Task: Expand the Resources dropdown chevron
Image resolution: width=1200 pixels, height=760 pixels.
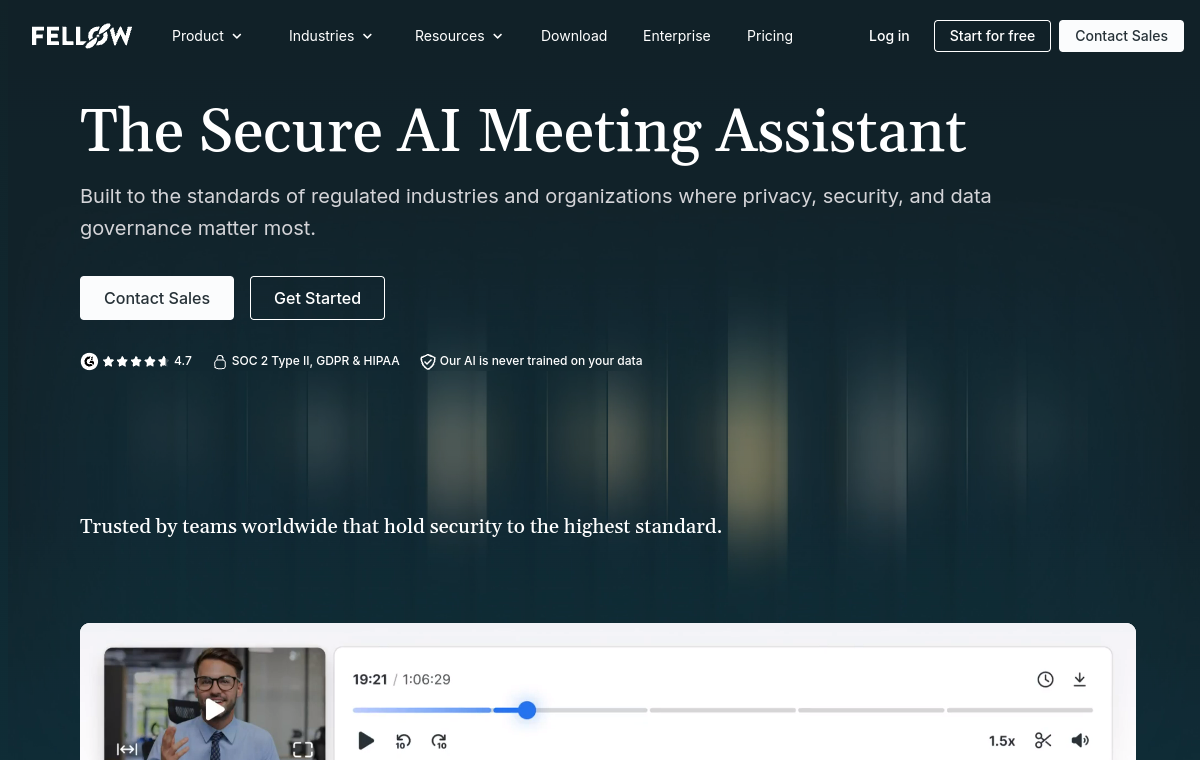Action: (x=498, y=36)
